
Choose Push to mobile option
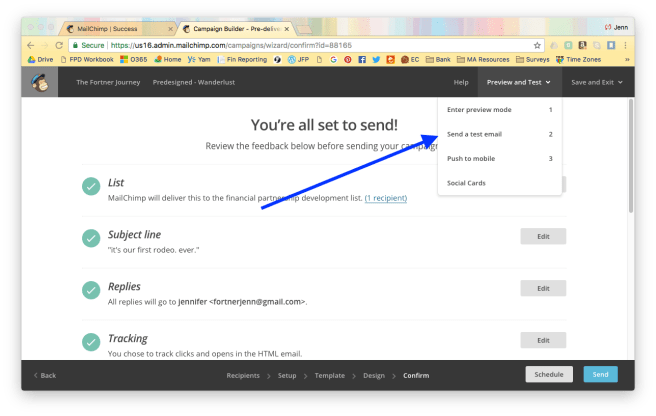(x=500, y=158)
